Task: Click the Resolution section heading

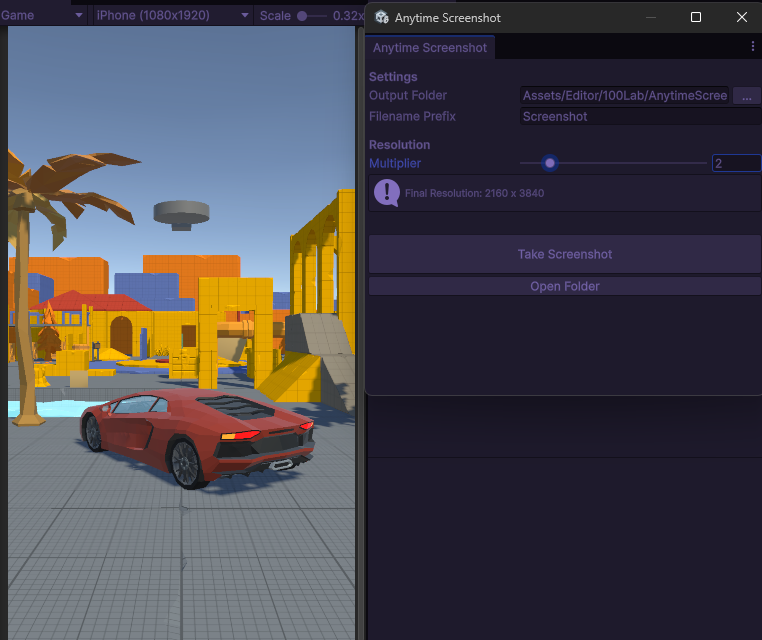Action: (399, 145)
